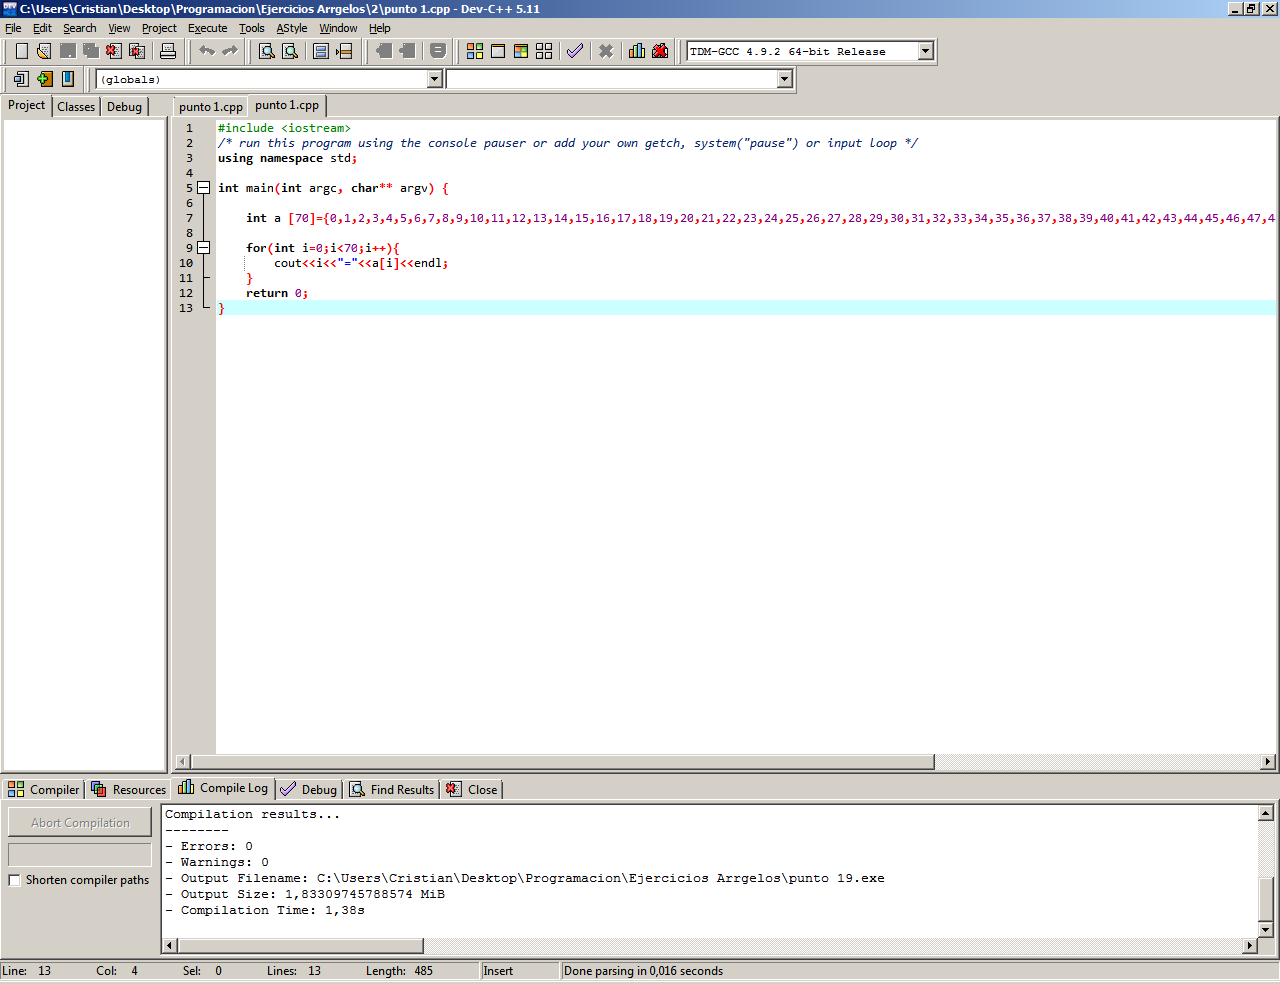Screen dimensions: 1280x984
Task: Open the AStyle menu
Action: 291,28
